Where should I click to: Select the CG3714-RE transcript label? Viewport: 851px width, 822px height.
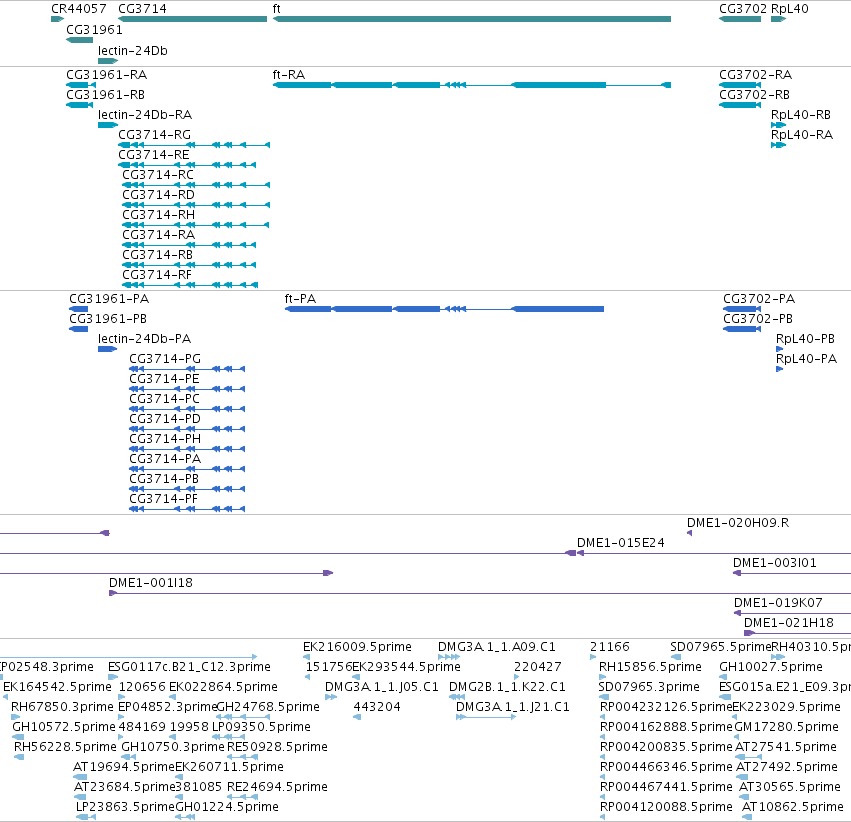[154, 155]
